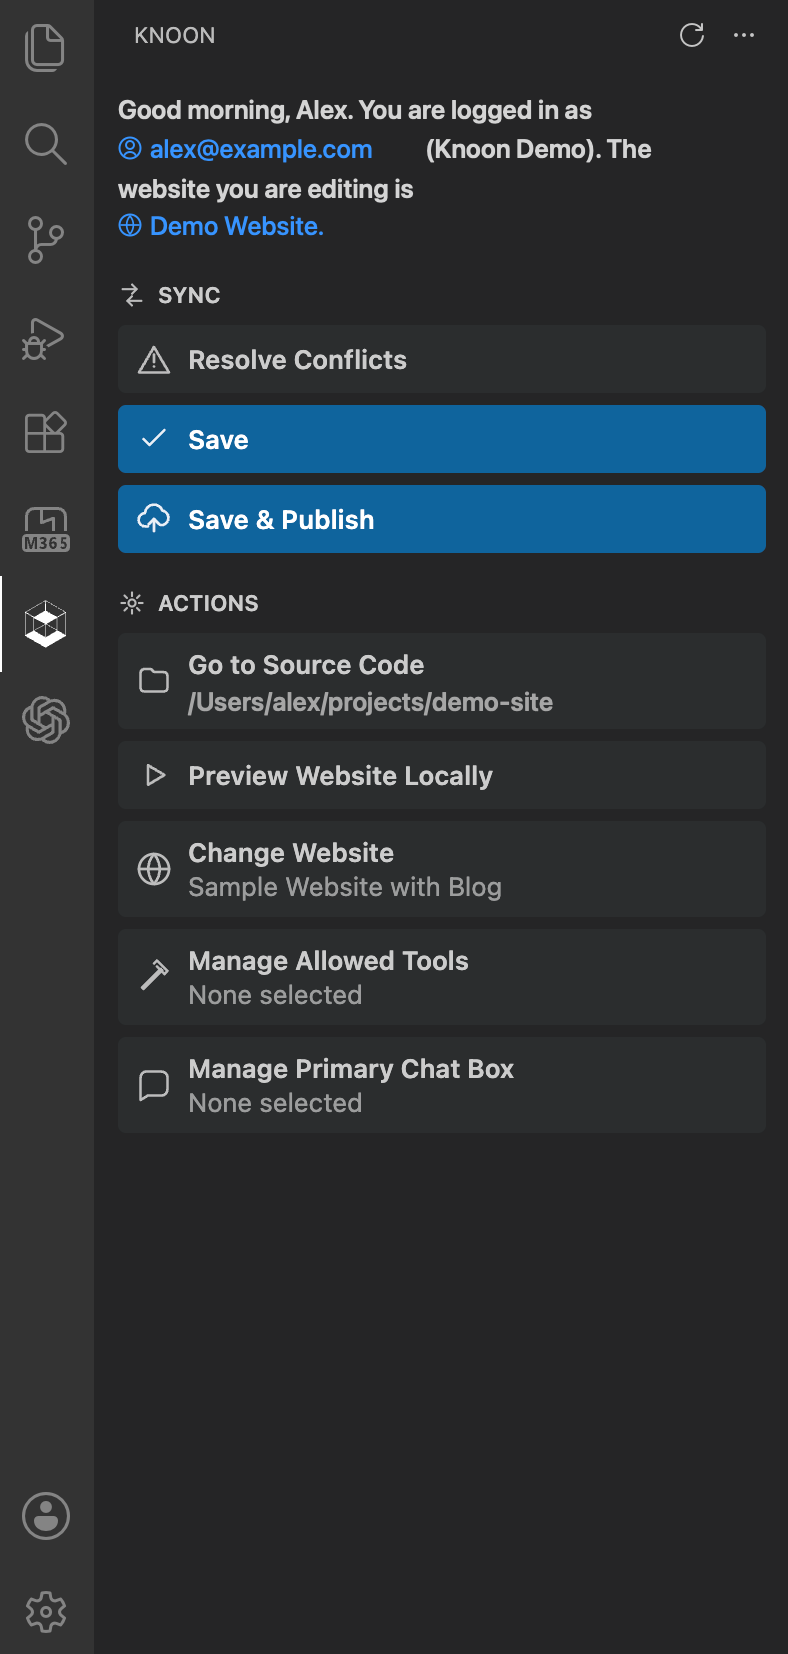Click the cloud upload icon on Save & Publish
The image size is (788, 1654).
pyautogui.click(x=154, y=518)
